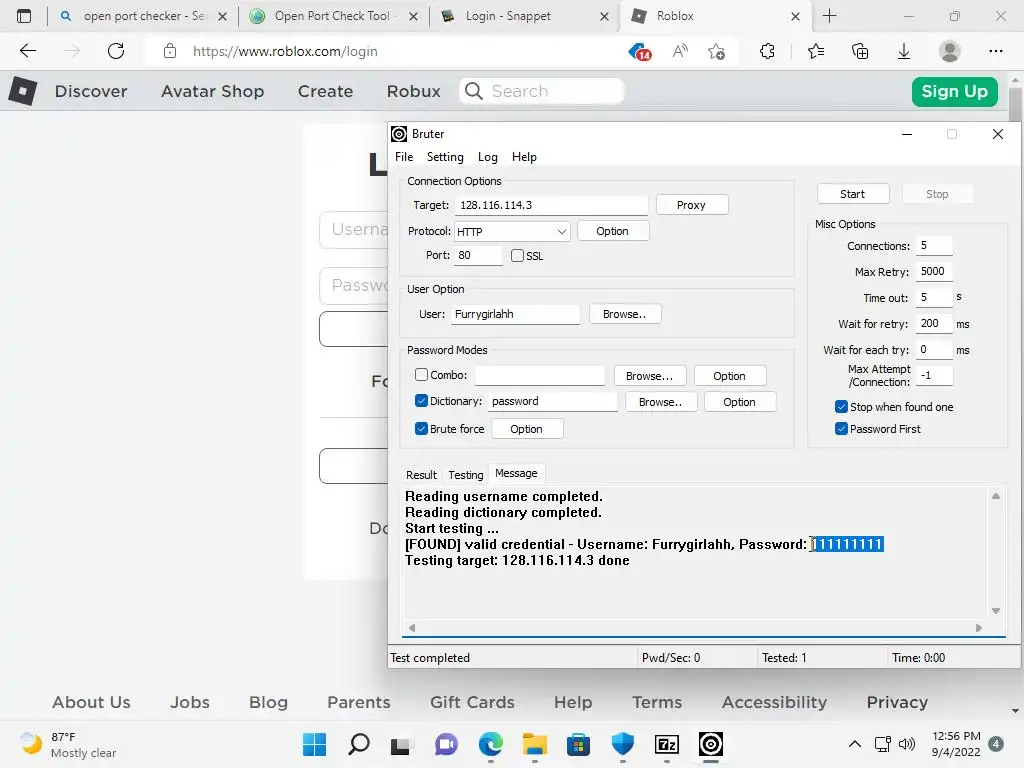Open 7-Zip icon on taskbar
Screen dimensions: 1024x768
click(x=667, y=744)
